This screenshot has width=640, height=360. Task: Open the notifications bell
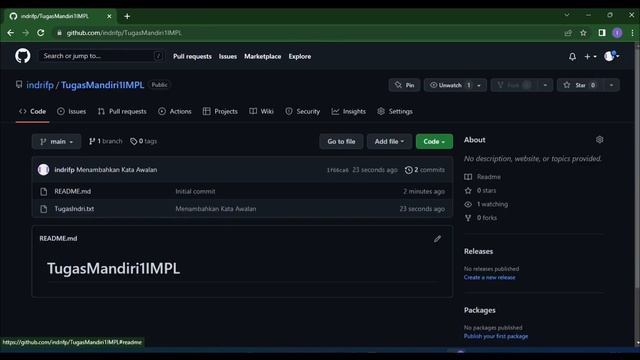coord(572,57)
